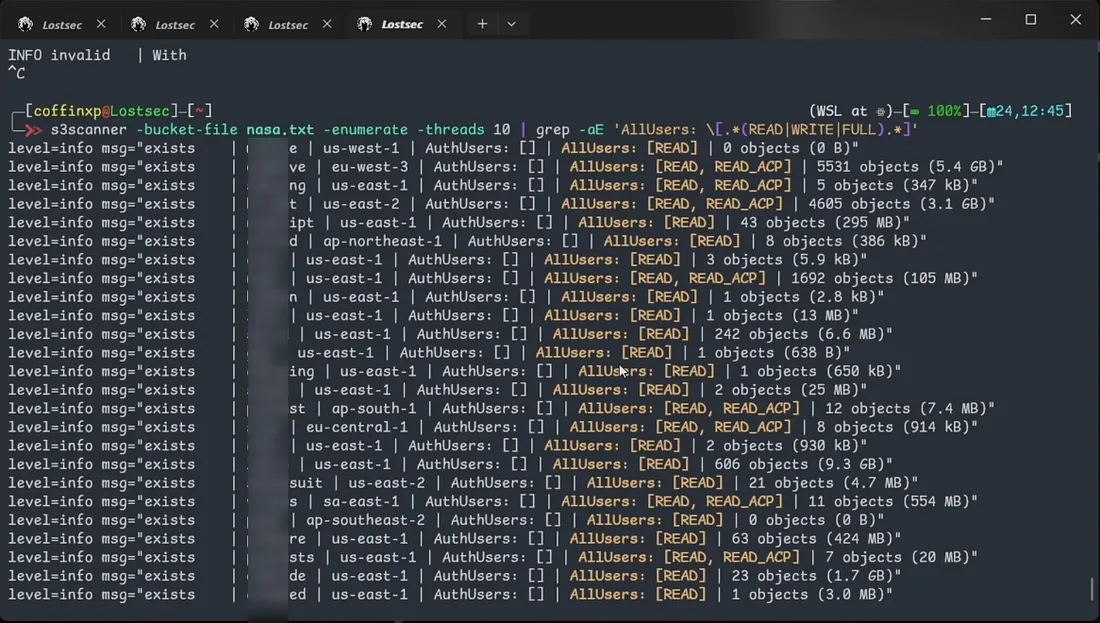Click the '-bucket-file' flag
Image resolution: width=1100 pixels, height=623 pixels.
pyautogui.click(x=187, y=130)
